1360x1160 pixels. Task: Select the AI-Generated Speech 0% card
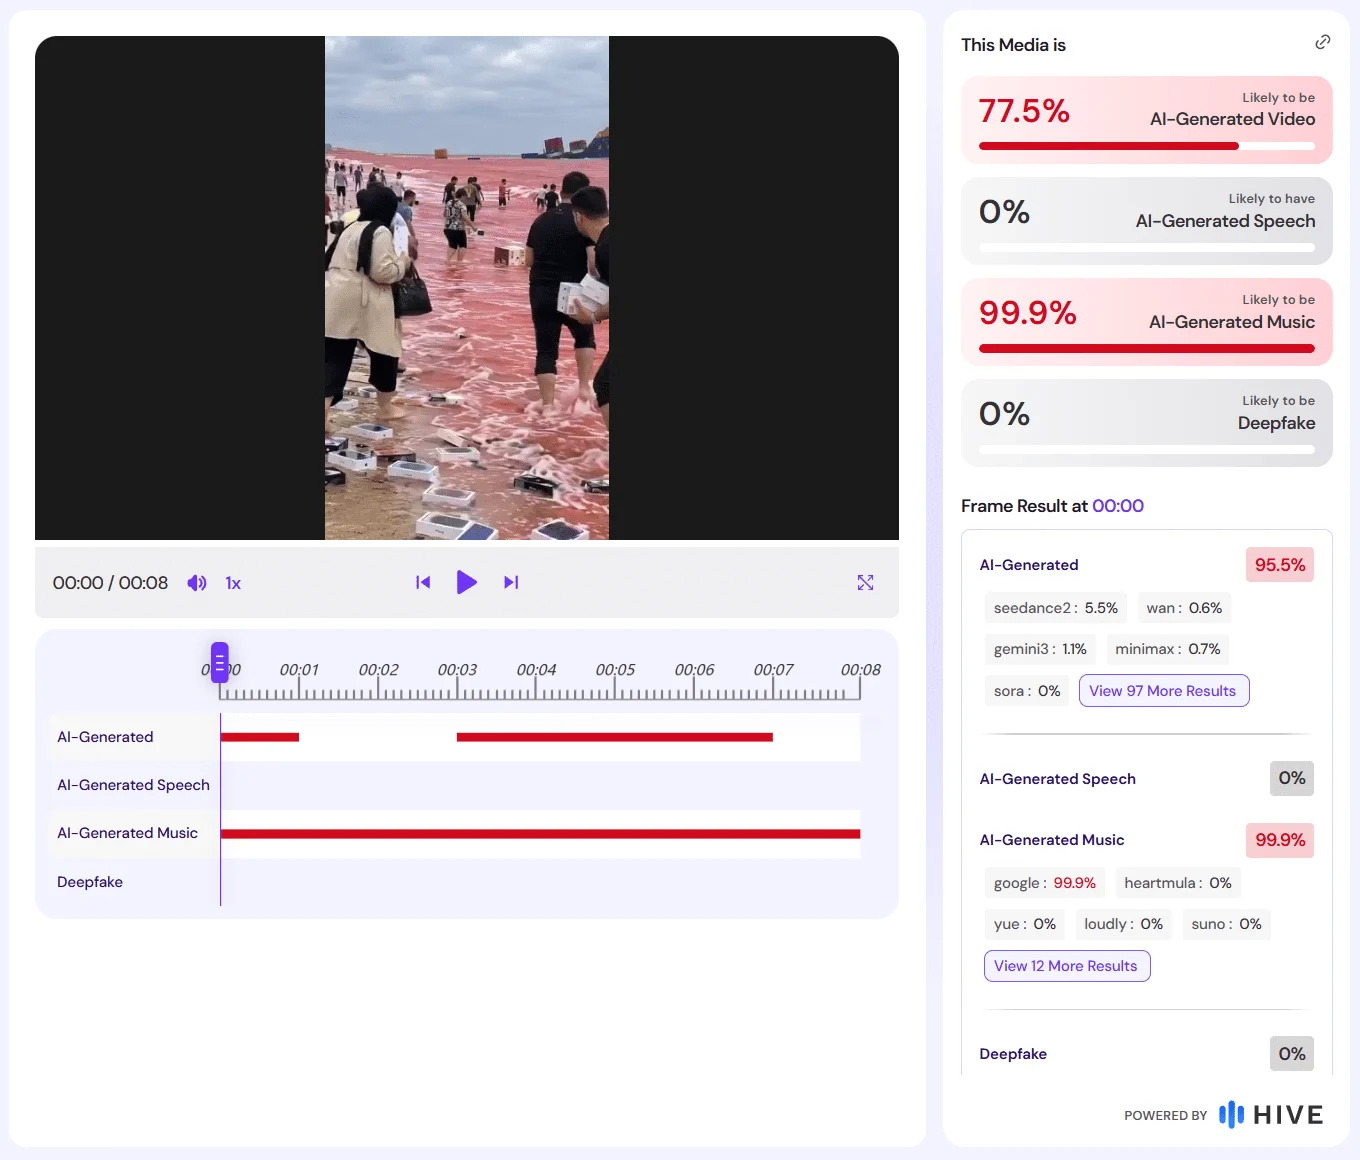click(1147, 221)
